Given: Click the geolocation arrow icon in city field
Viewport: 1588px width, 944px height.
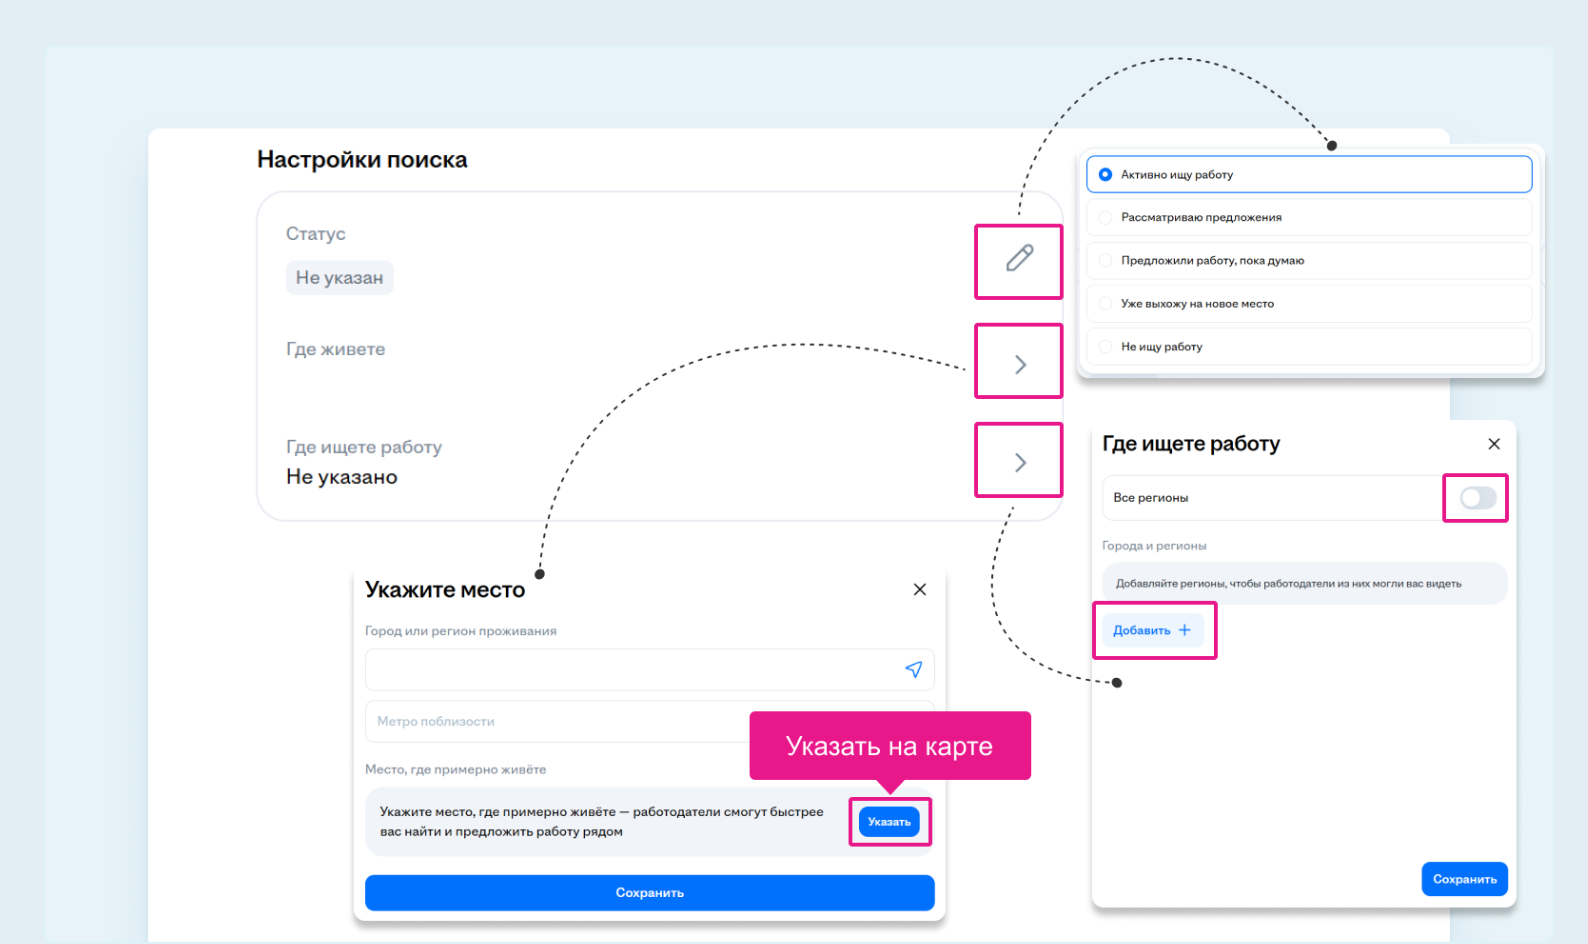Looking at the screenshot, I should tap(913, 670).
